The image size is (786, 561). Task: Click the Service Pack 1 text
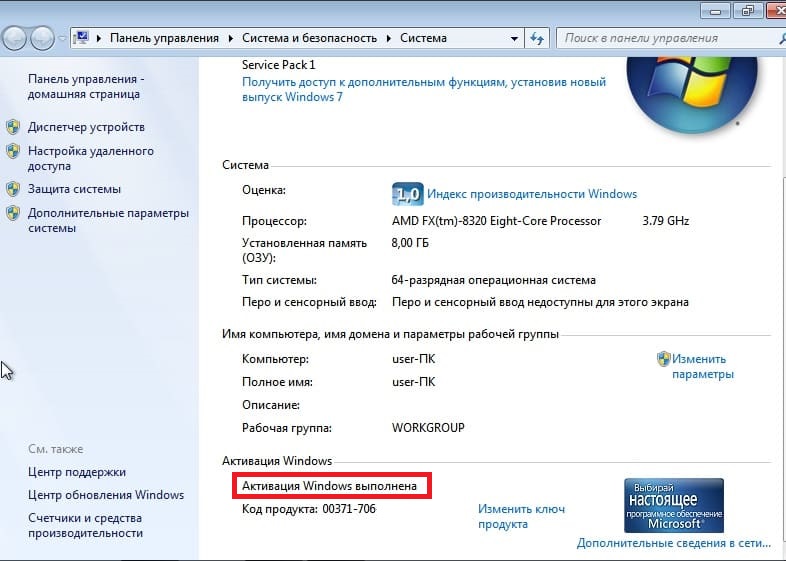point(279,65)
